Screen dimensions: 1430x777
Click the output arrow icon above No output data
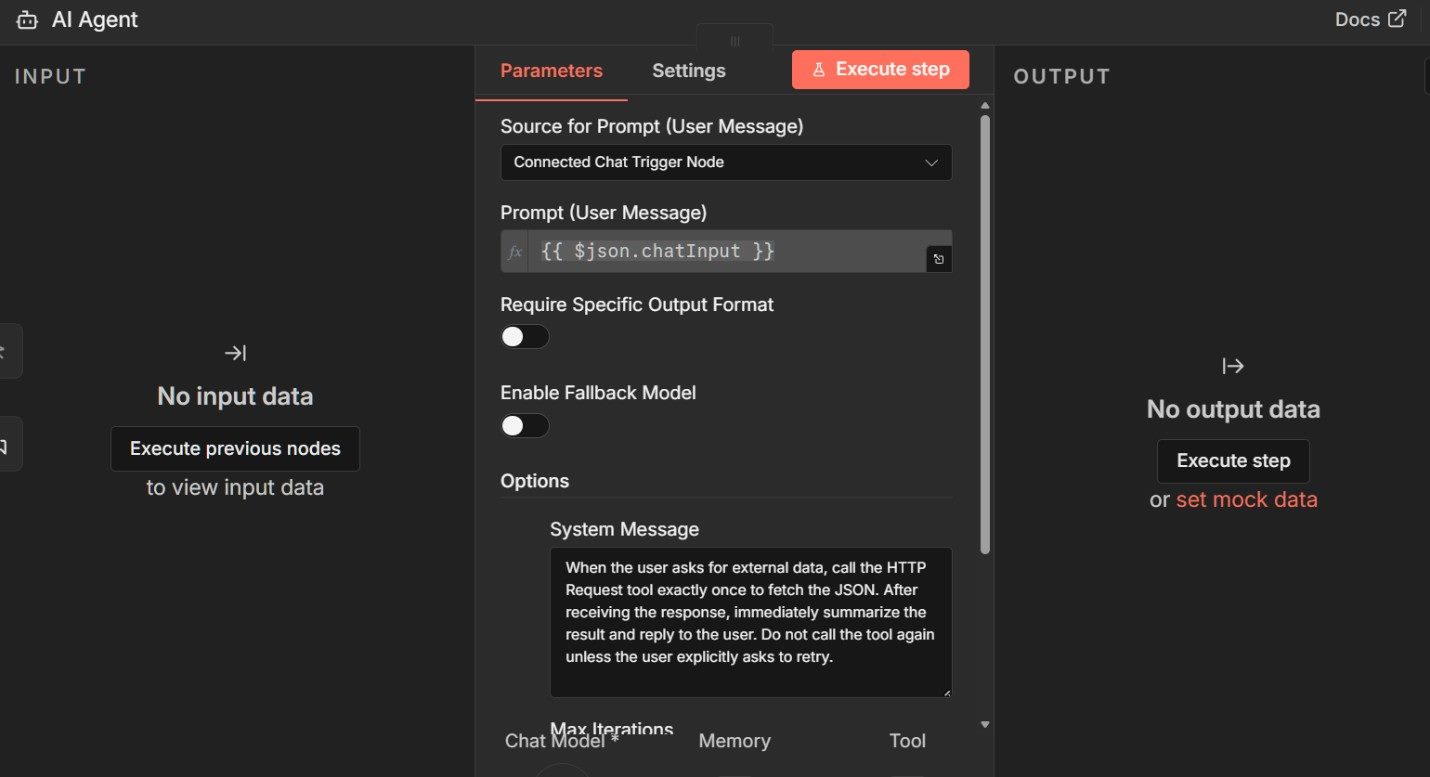[1233, 366]
